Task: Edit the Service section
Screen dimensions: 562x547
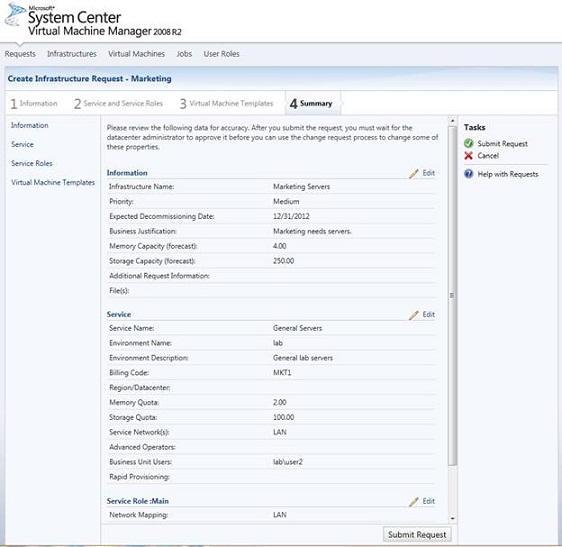Action: (x=429, y=314)
